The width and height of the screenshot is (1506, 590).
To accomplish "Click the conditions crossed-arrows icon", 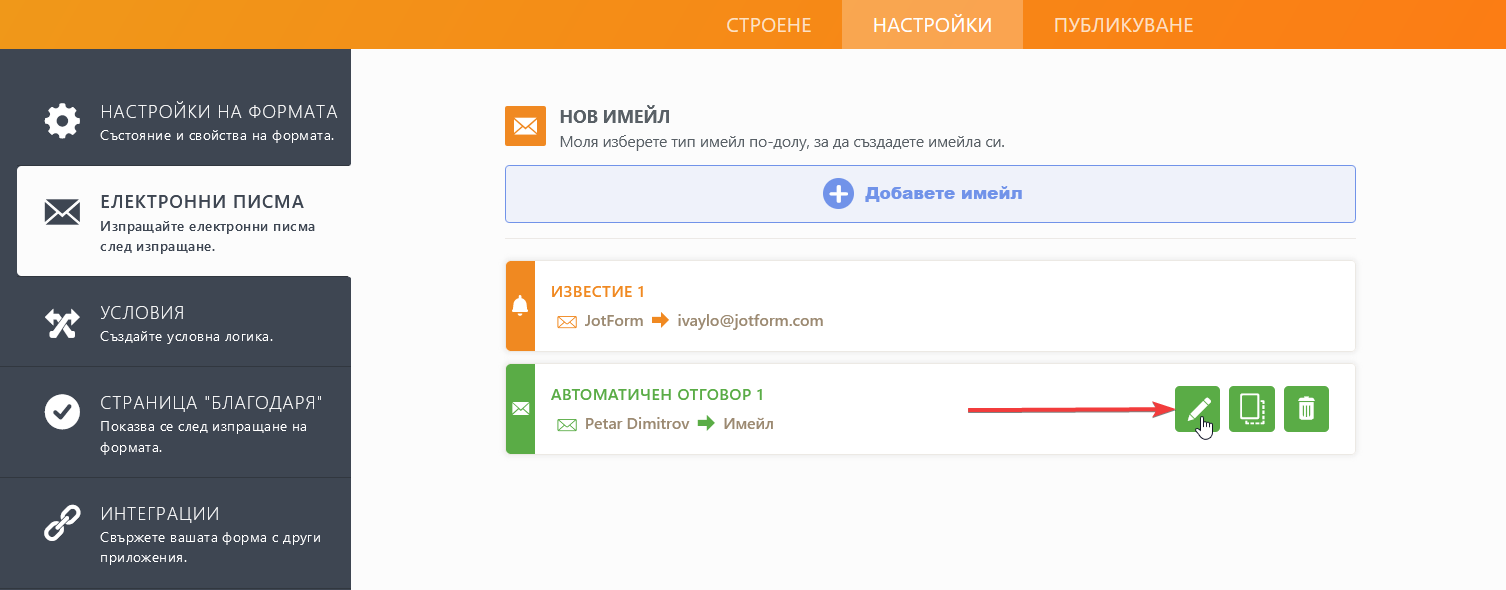I will point(62,322).
